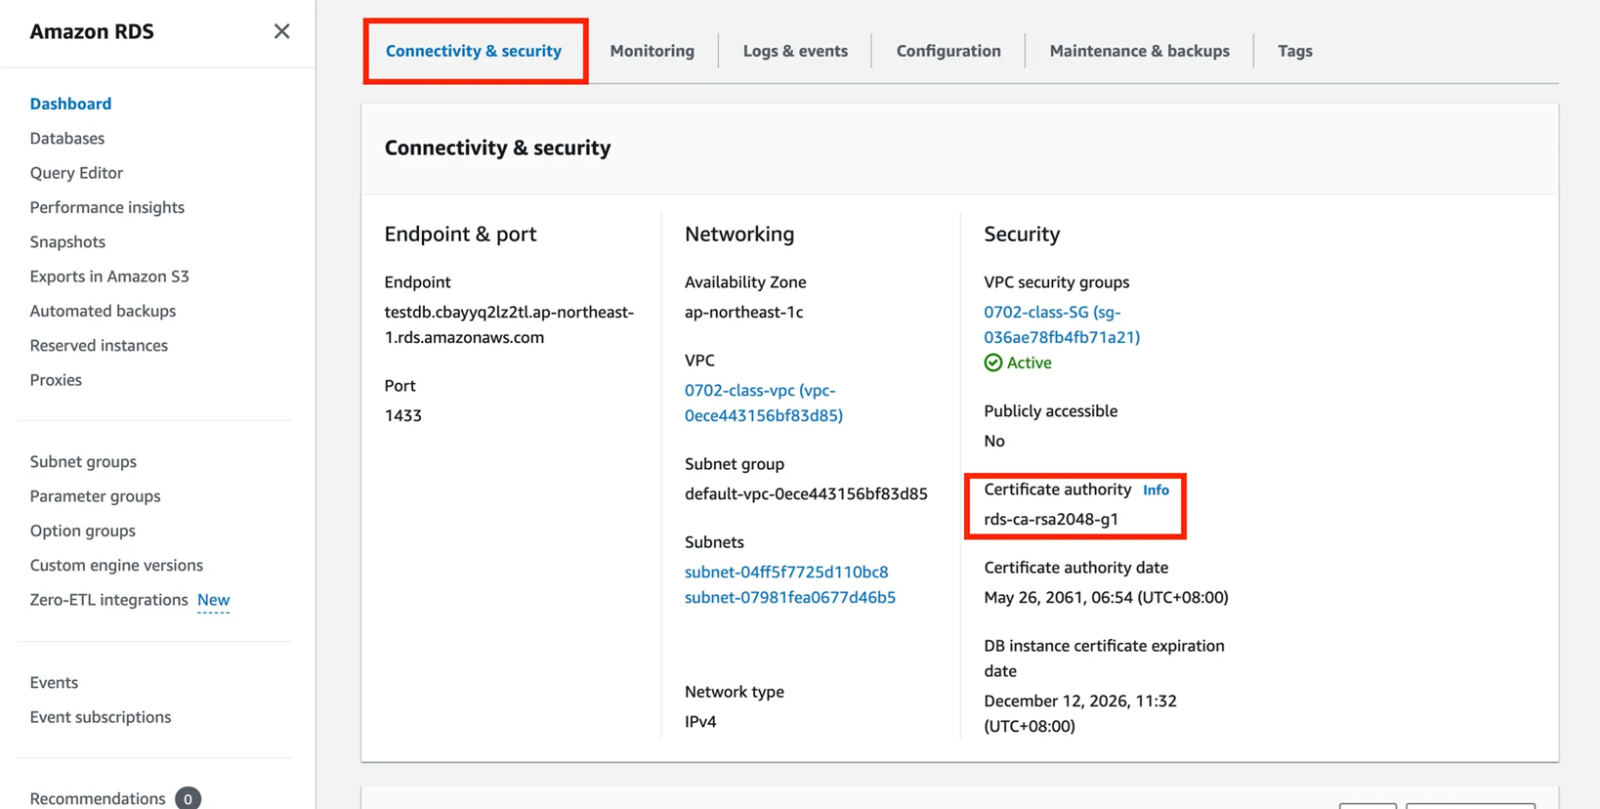Click the Recommendations count badge
The height and width of the screenshot is (809, 1600).
click(x=188, y=798)
